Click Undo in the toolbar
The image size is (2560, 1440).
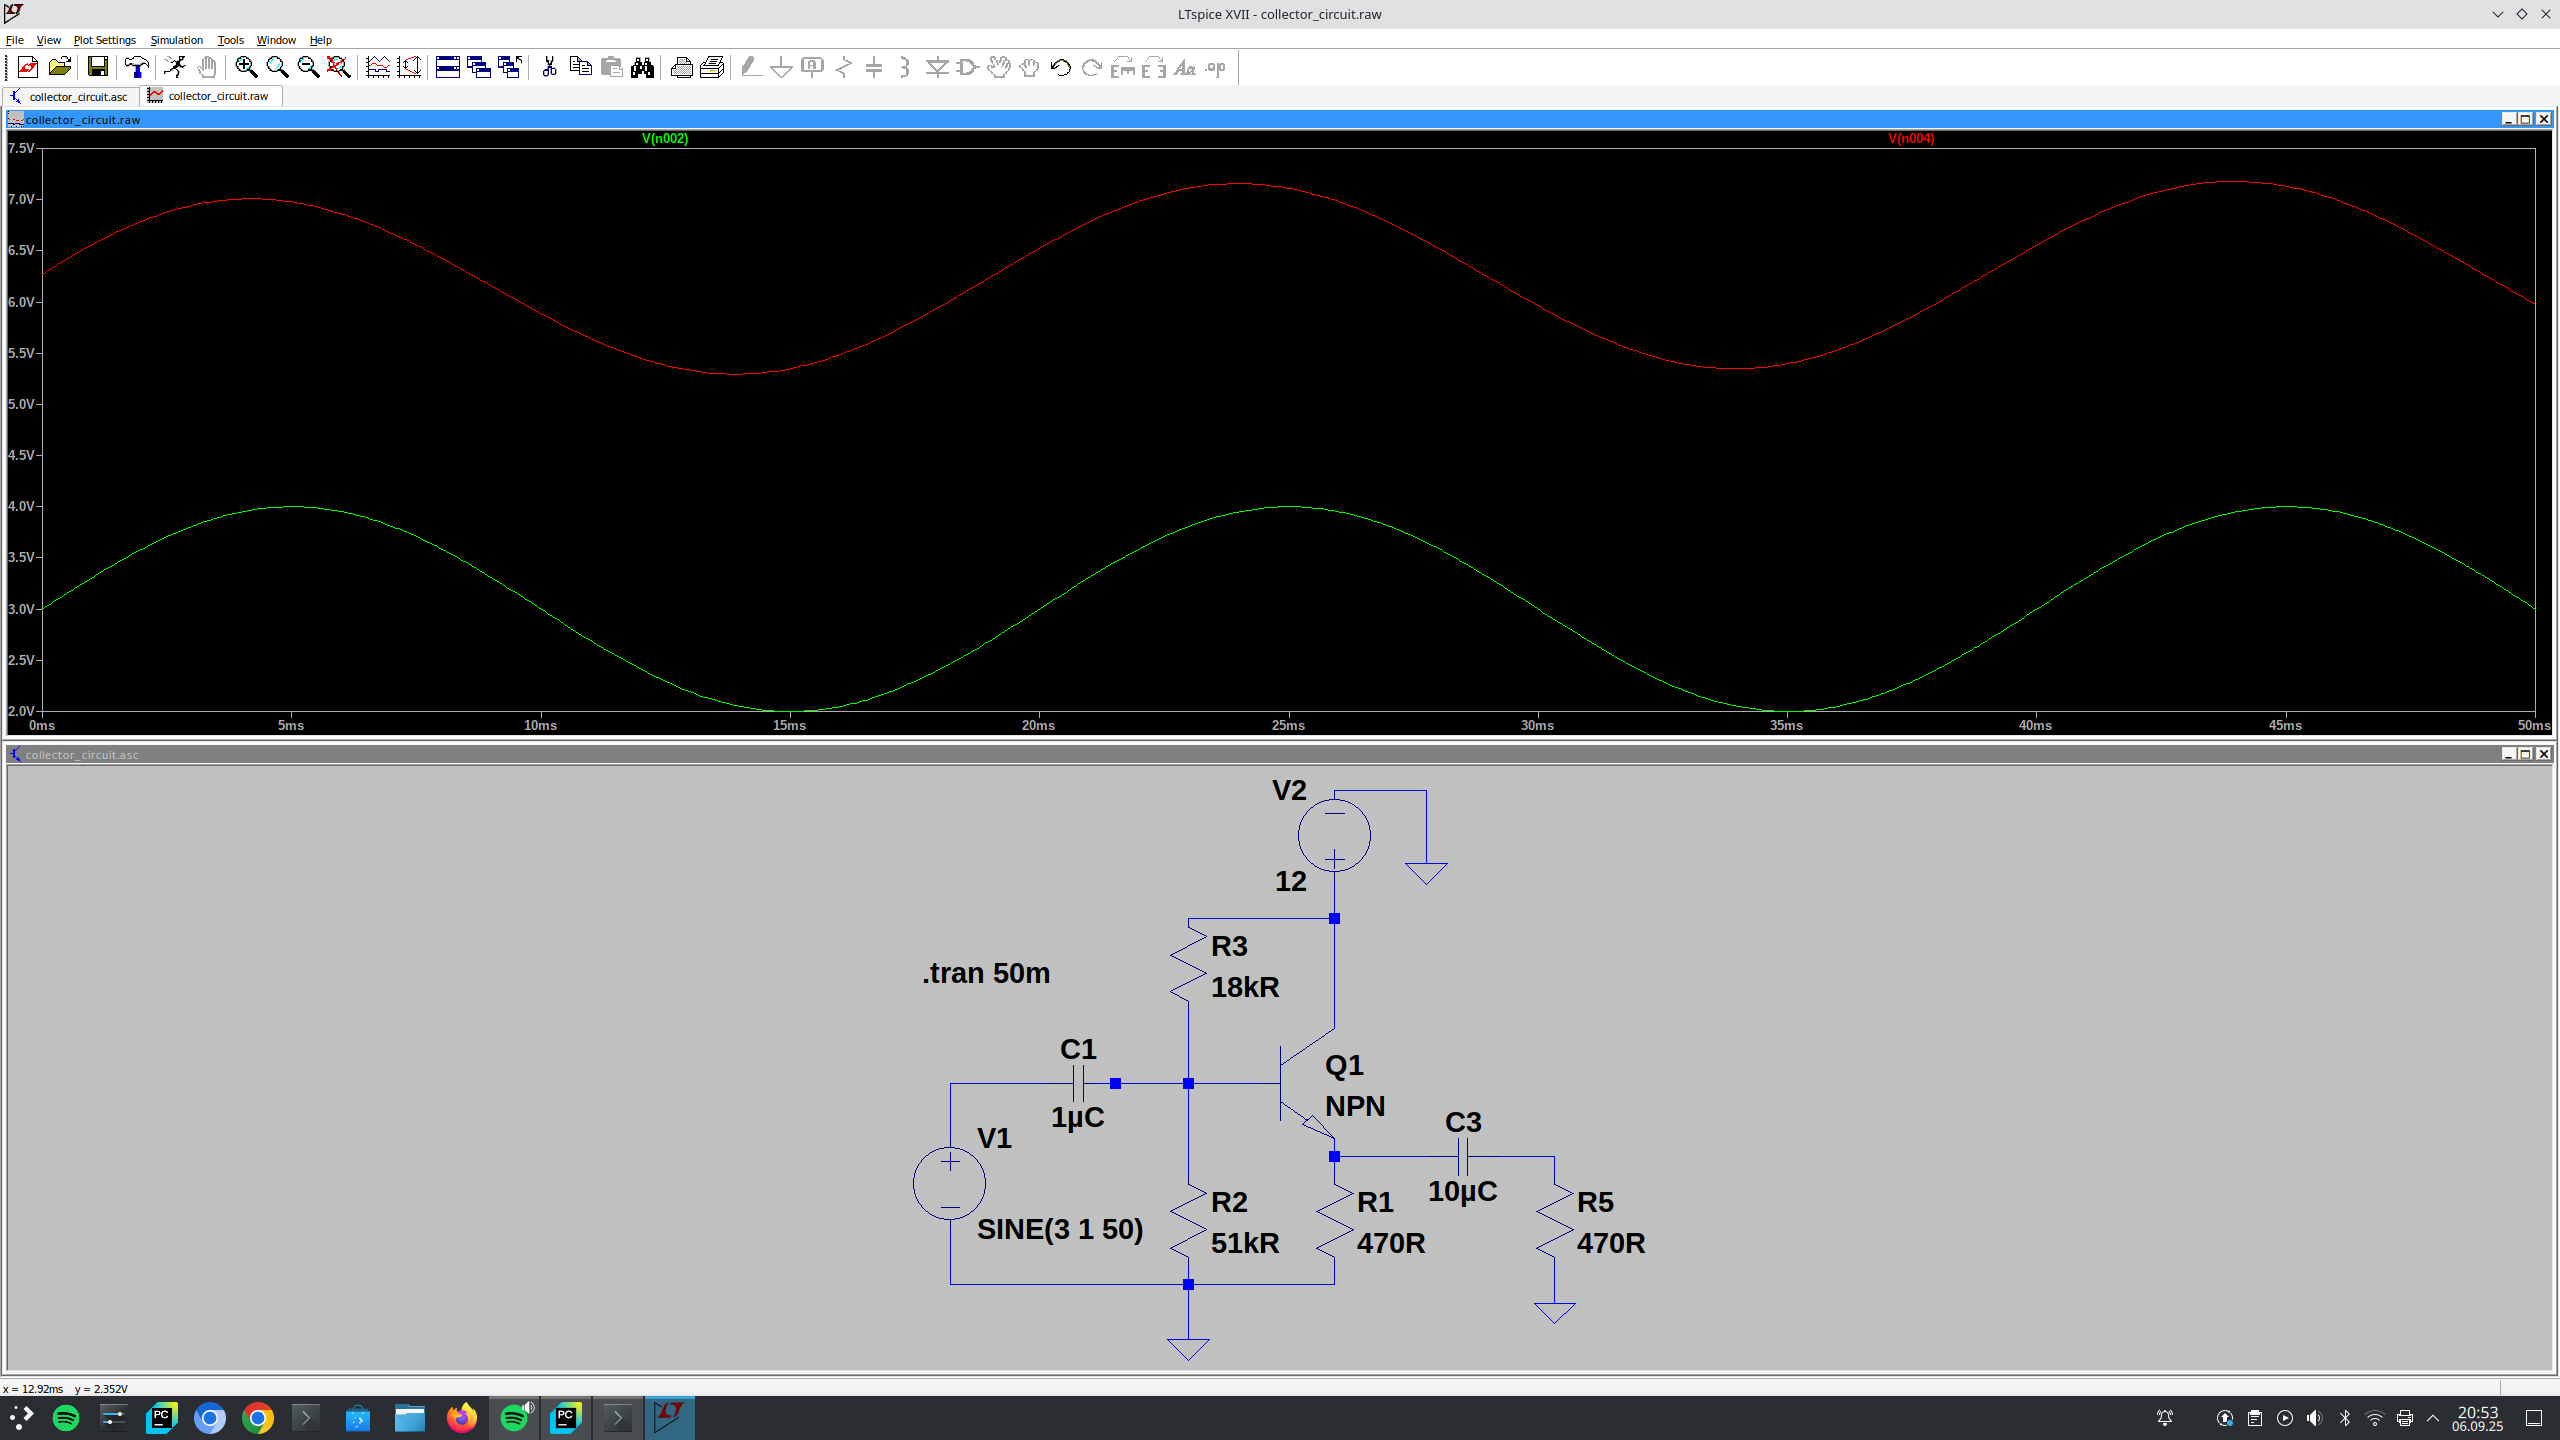pos(1060,67)
